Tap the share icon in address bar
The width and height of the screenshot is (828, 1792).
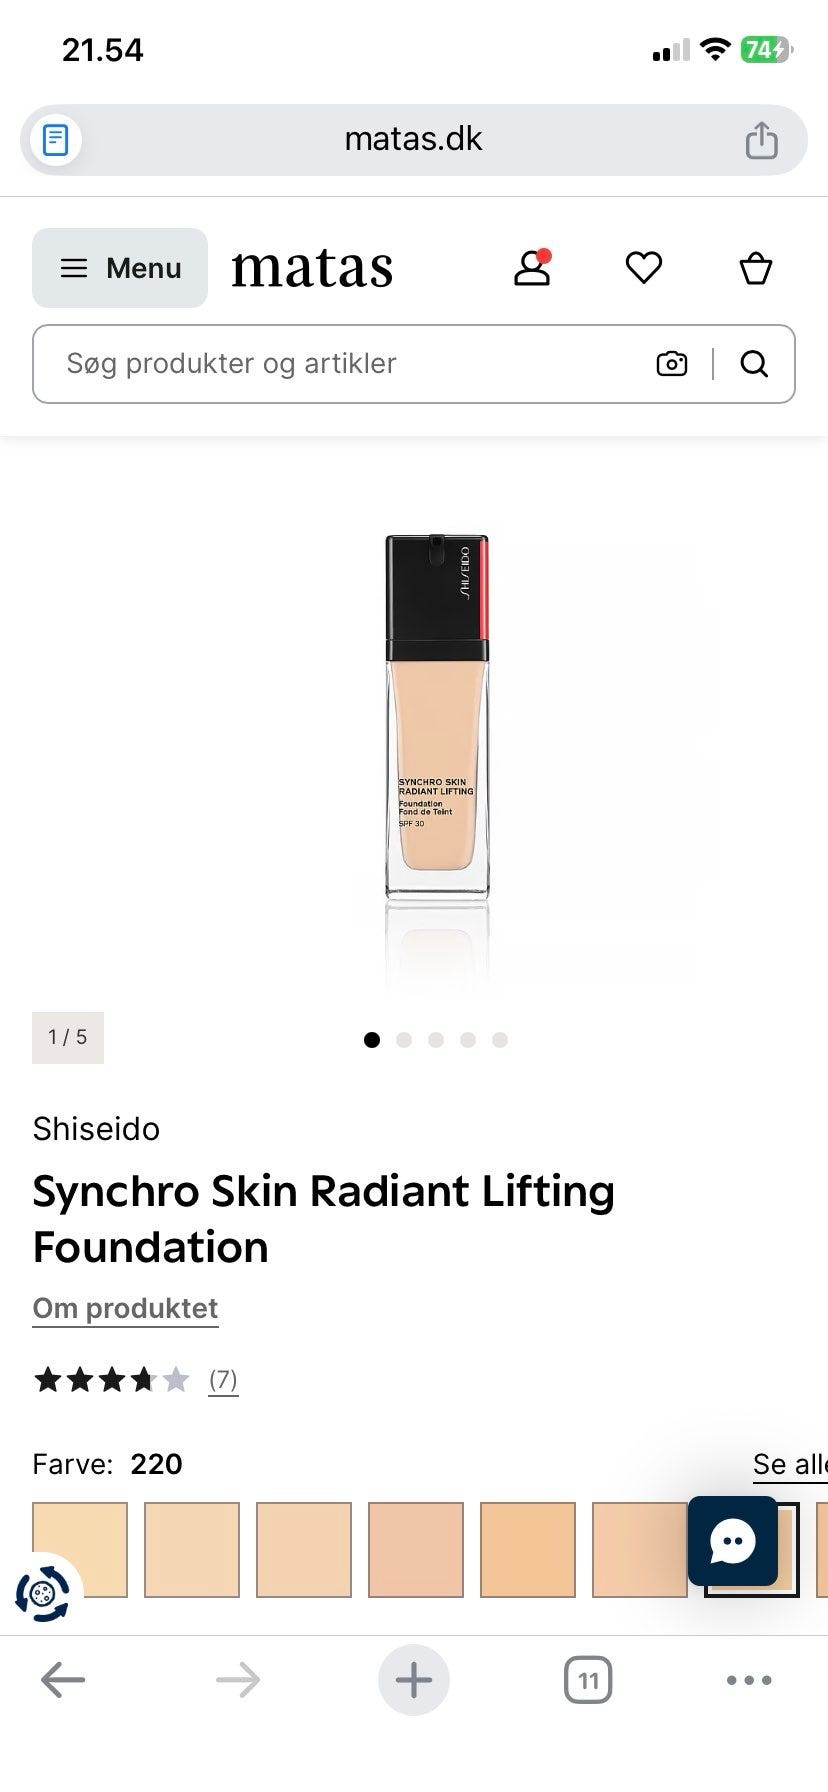[761, 139]
